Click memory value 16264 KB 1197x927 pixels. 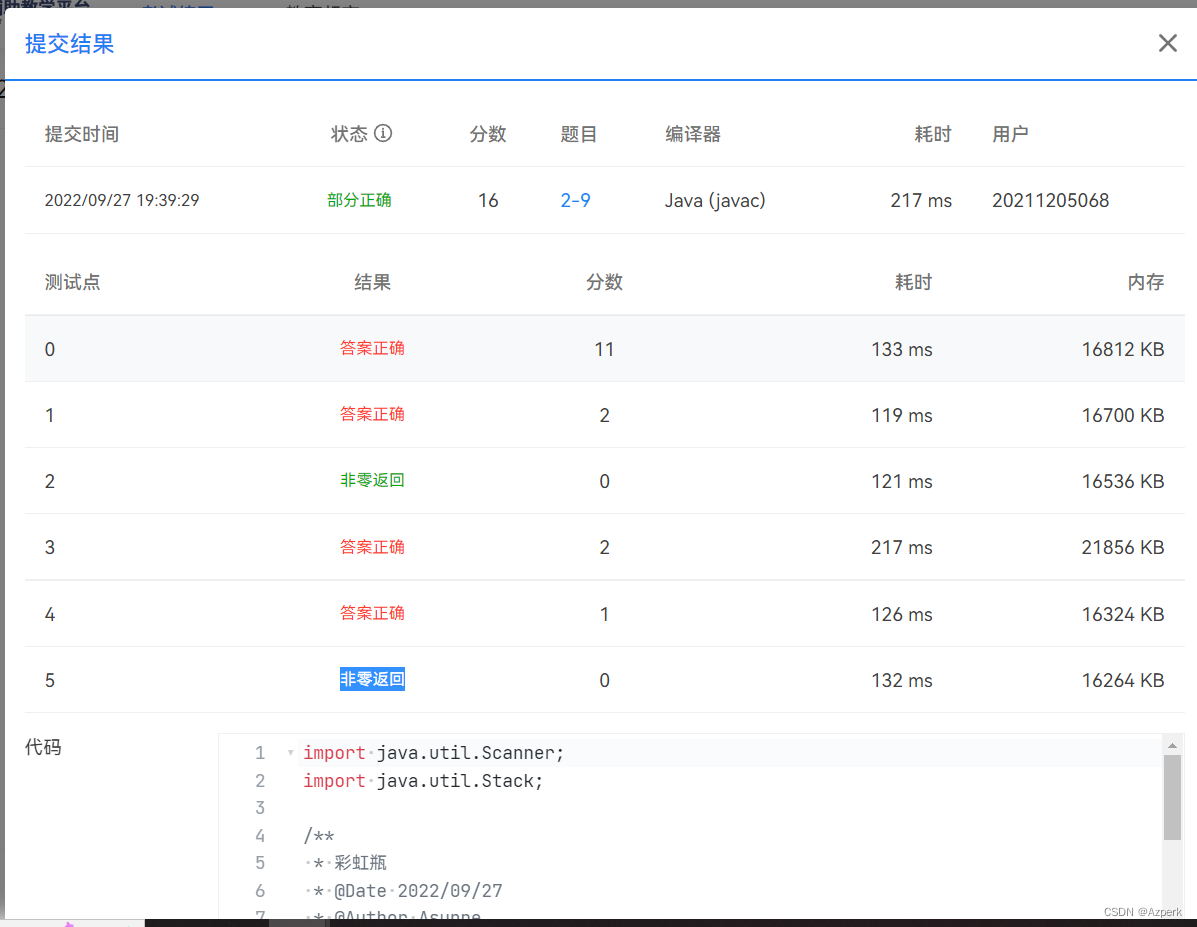coord(1122,680)
